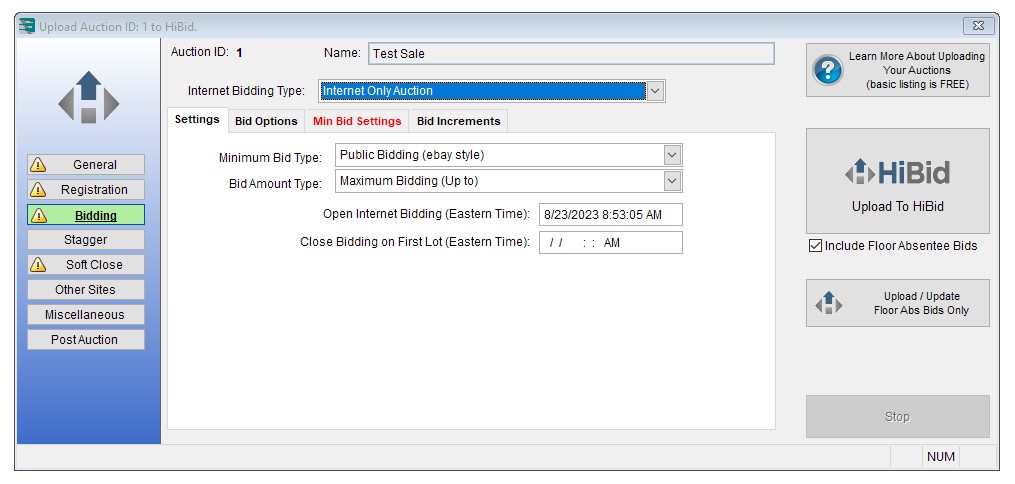This screenshot has height=484, width=1015.
Task: Open the General section
Action: (x=86, y=165)
